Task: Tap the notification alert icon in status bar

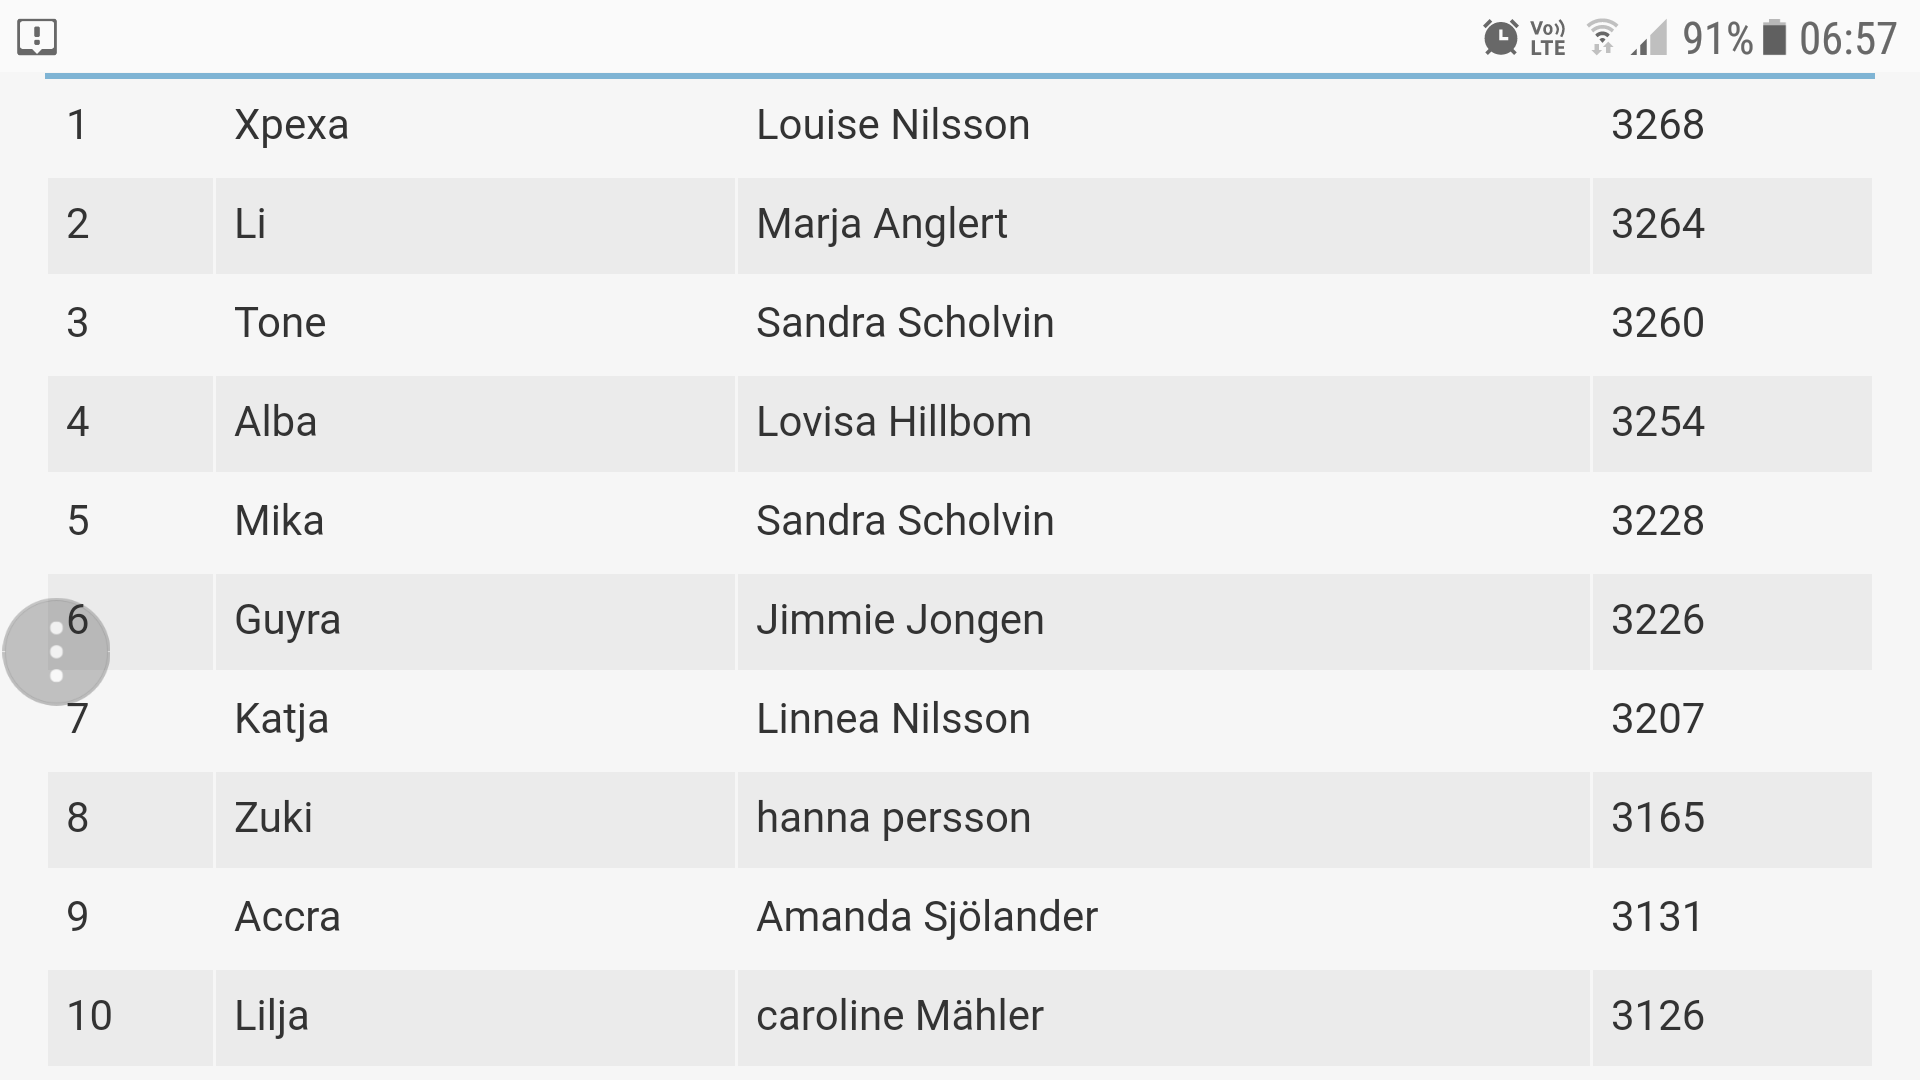Action: point(37,38)
